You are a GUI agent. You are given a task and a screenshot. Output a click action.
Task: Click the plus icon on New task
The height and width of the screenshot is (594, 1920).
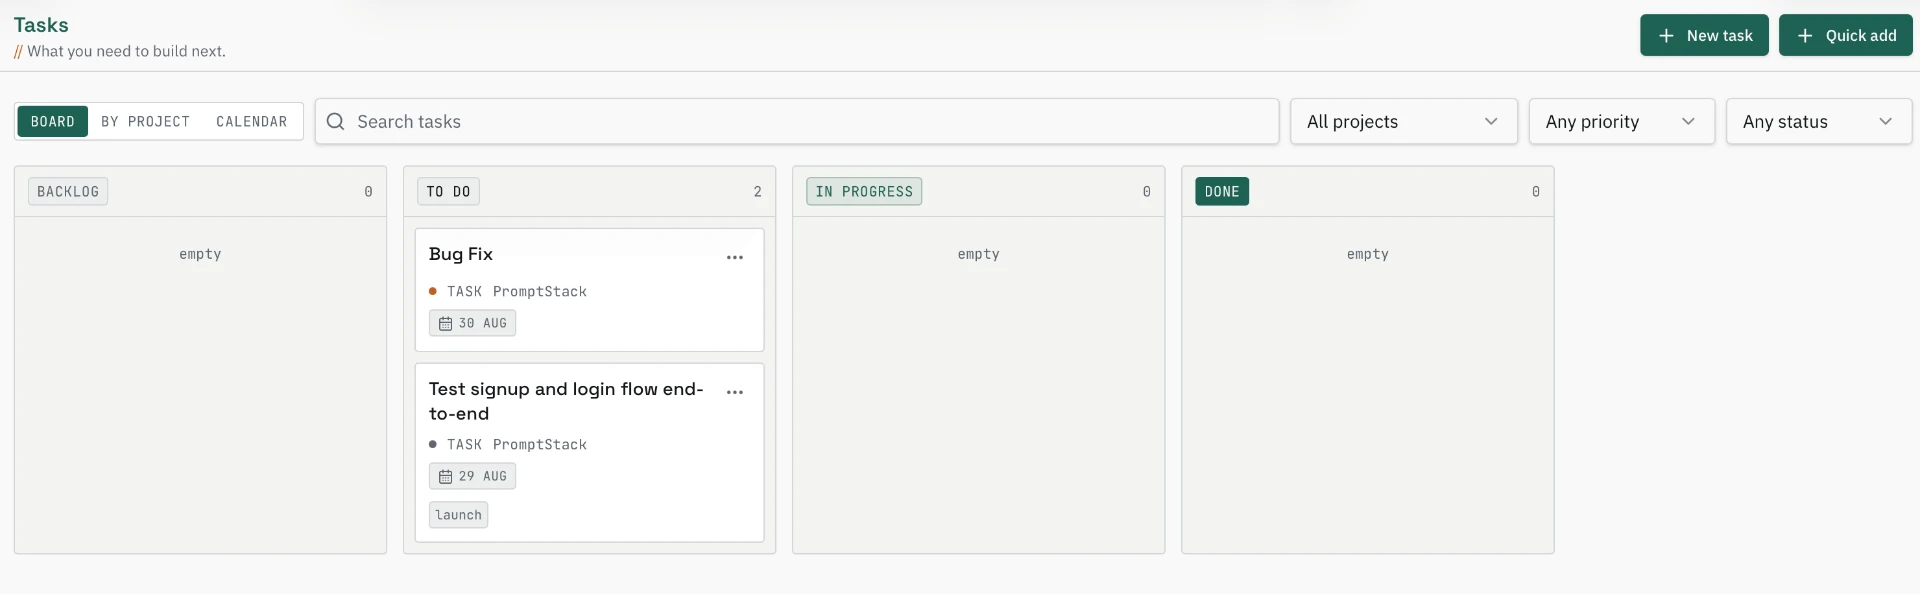(x=1666, y=35)
